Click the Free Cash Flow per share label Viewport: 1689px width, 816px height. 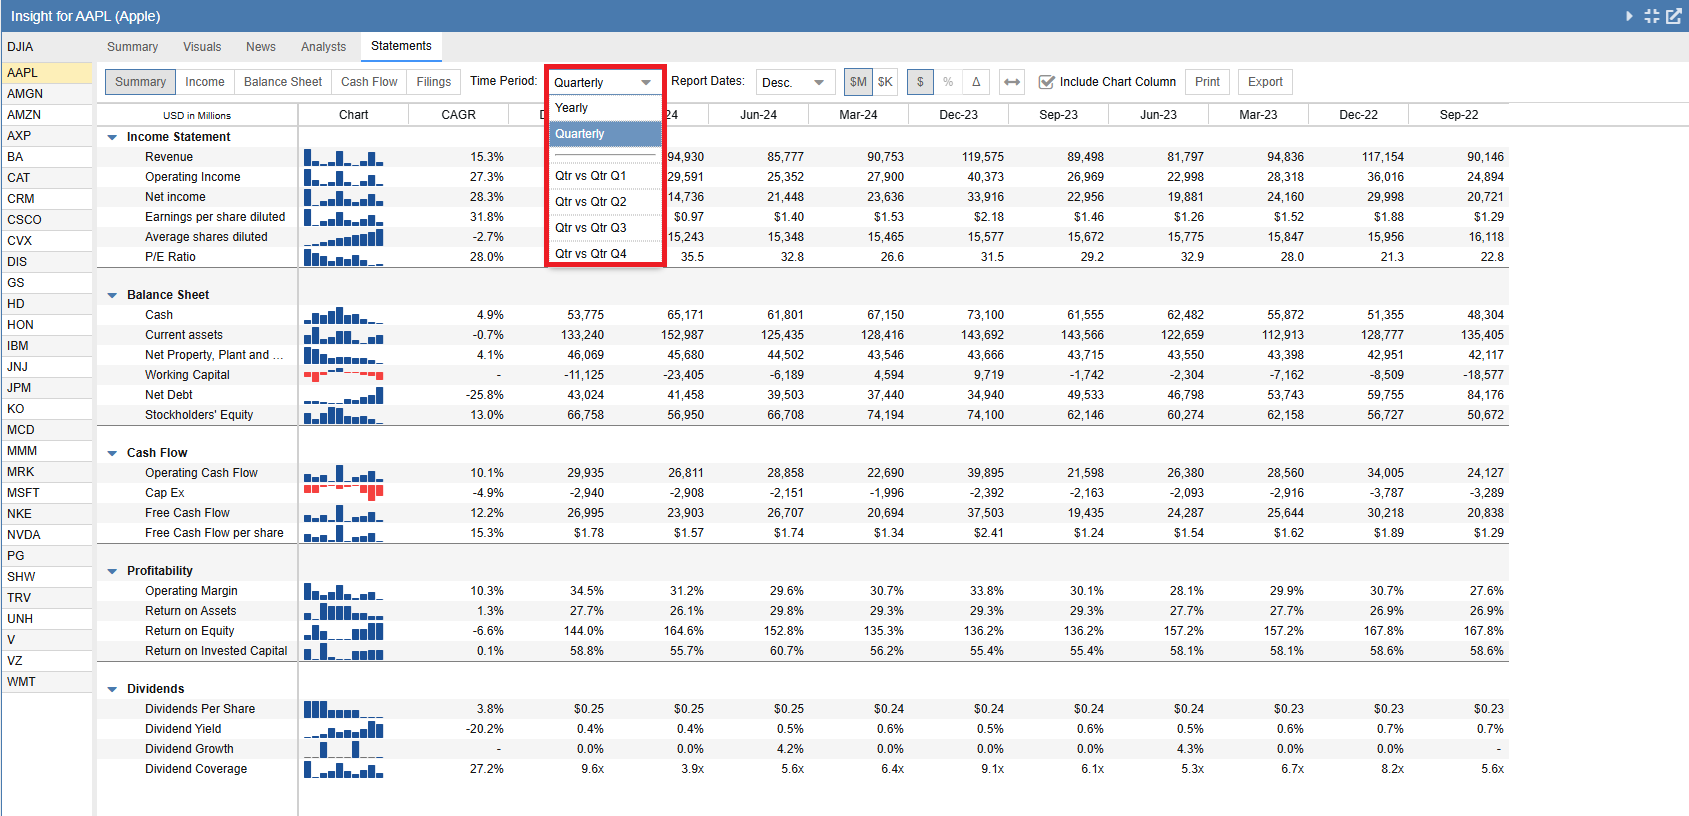tap(214, 533)
